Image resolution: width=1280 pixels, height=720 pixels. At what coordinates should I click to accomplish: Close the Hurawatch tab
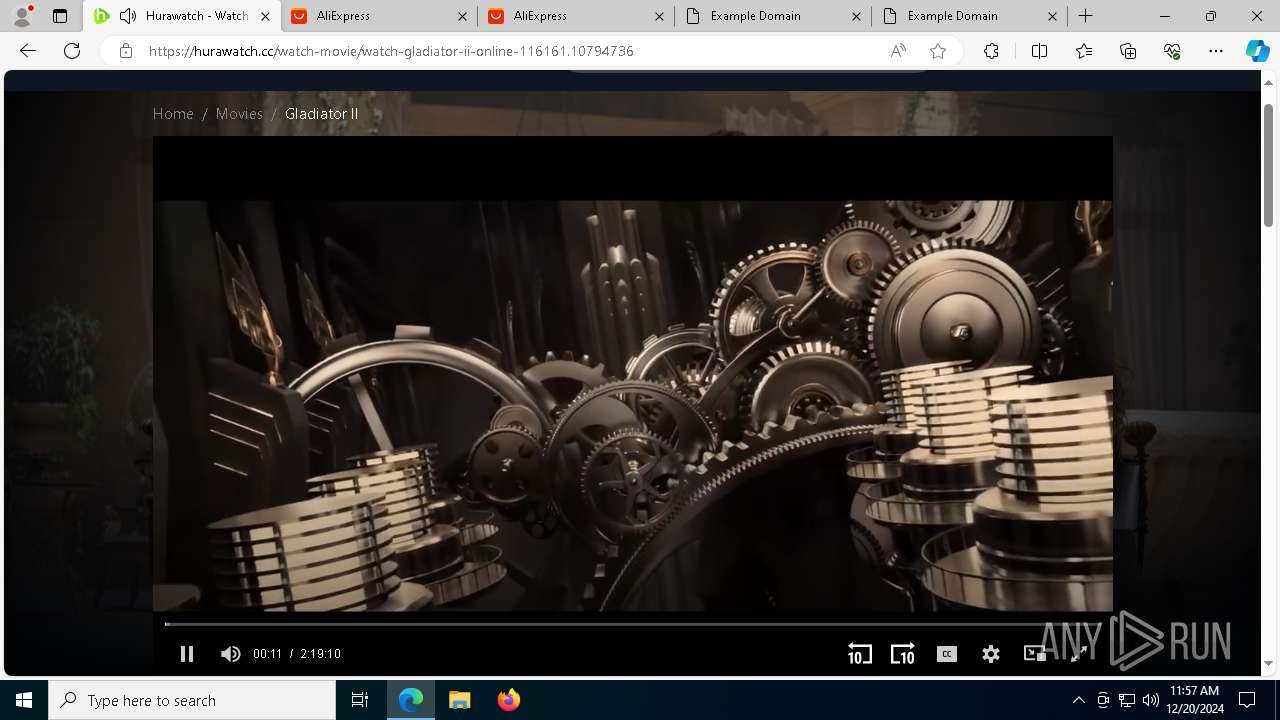(265, 16)
